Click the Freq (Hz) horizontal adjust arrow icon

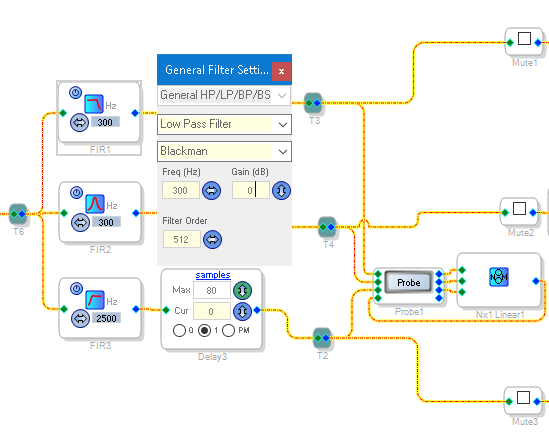click(211, 191)
